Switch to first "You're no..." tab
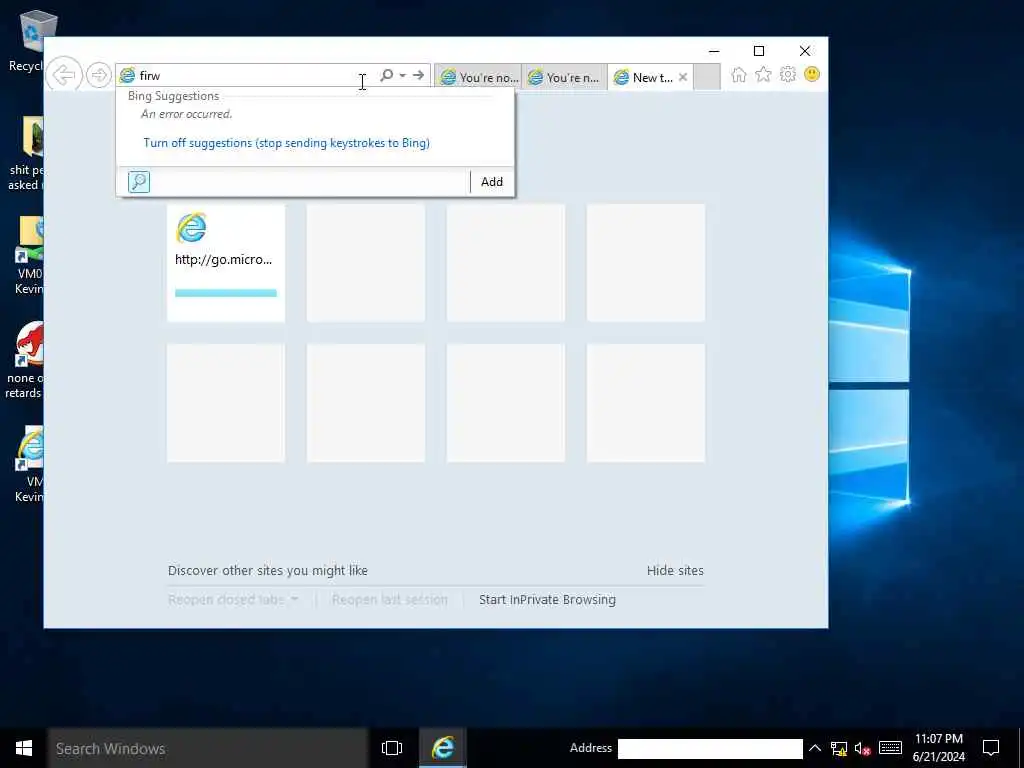Image resolution: width=1024 pixels, height=768 pixels. click(478, 77)
